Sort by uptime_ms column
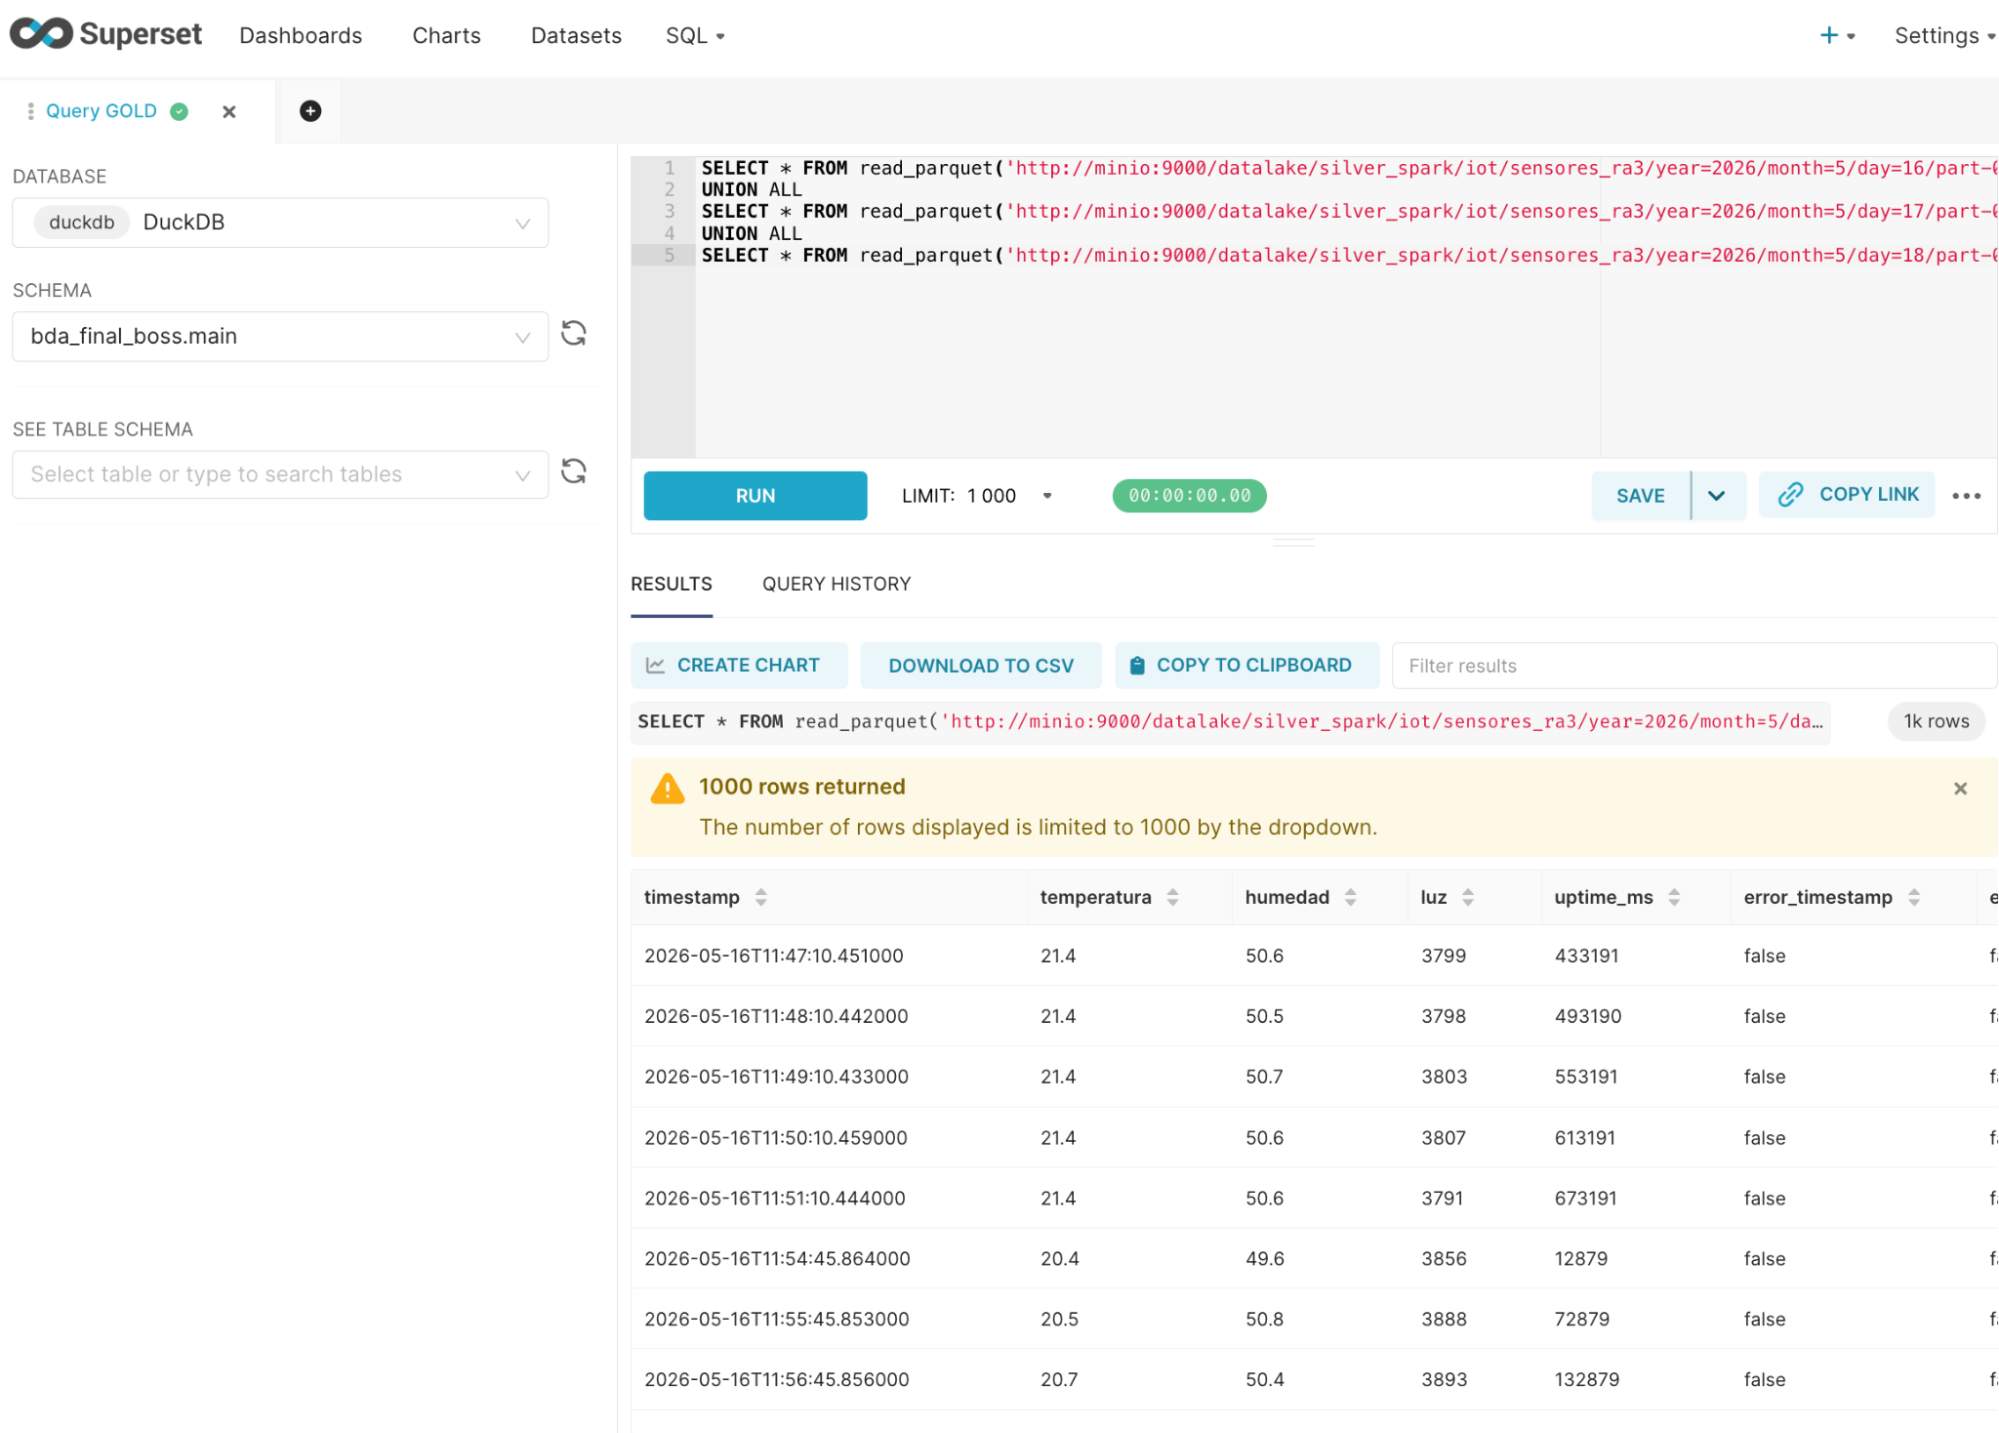 click(1674, 898)
